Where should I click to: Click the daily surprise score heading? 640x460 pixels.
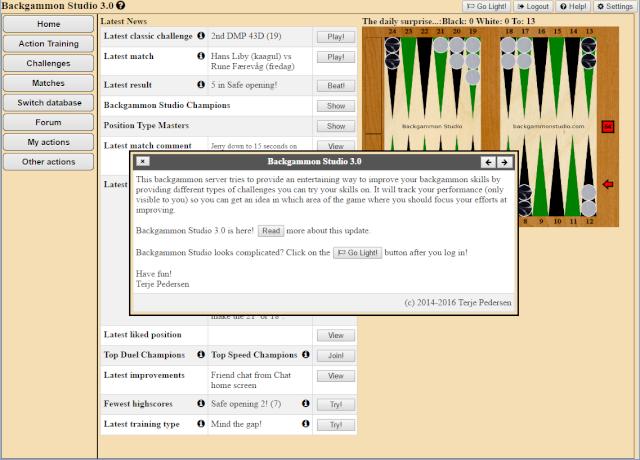(x=449, y=21)
